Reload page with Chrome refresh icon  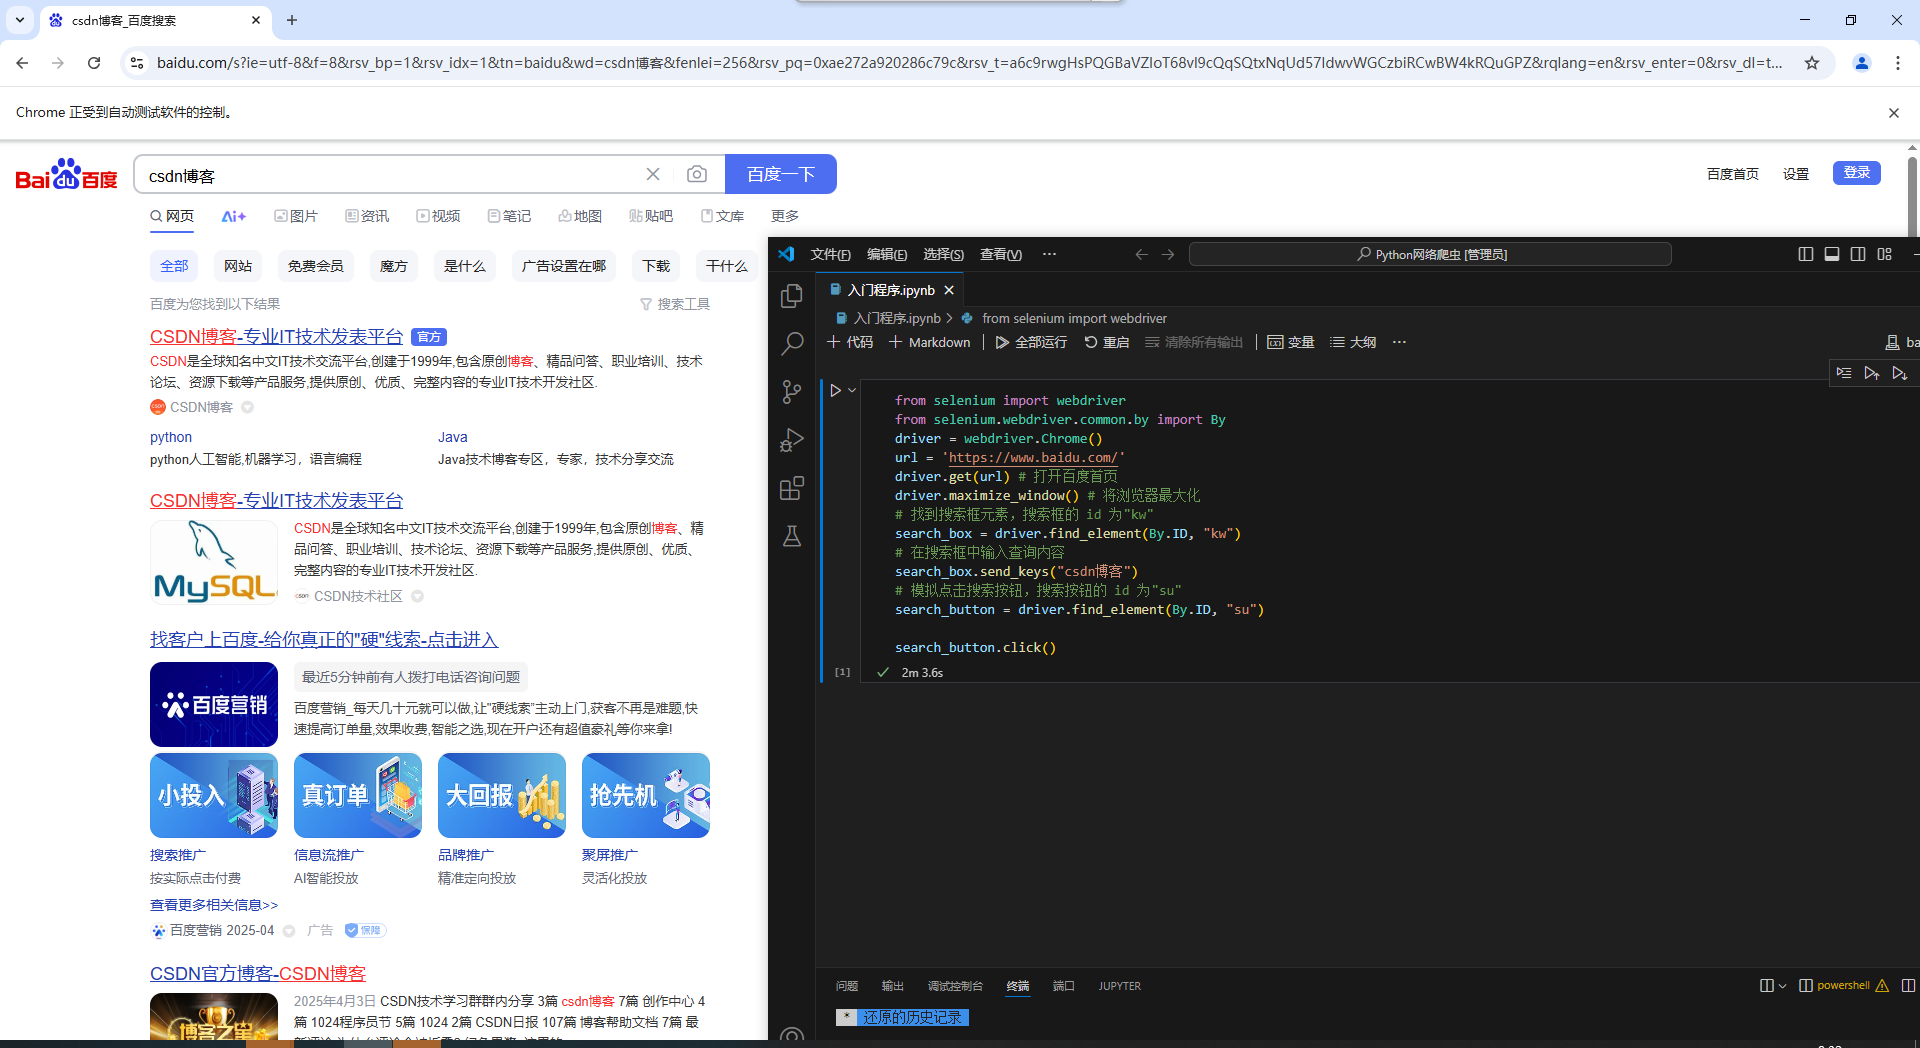tap(94, 63)
